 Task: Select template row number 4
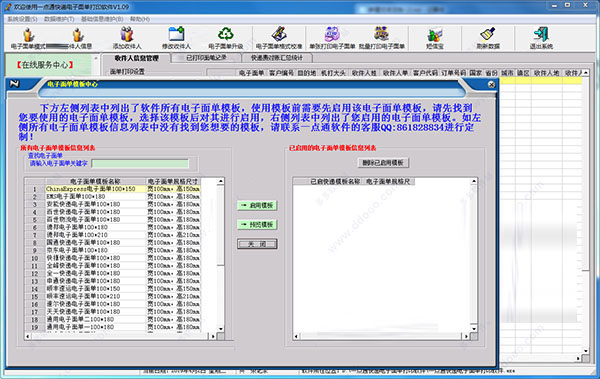[x=112, y=212]
